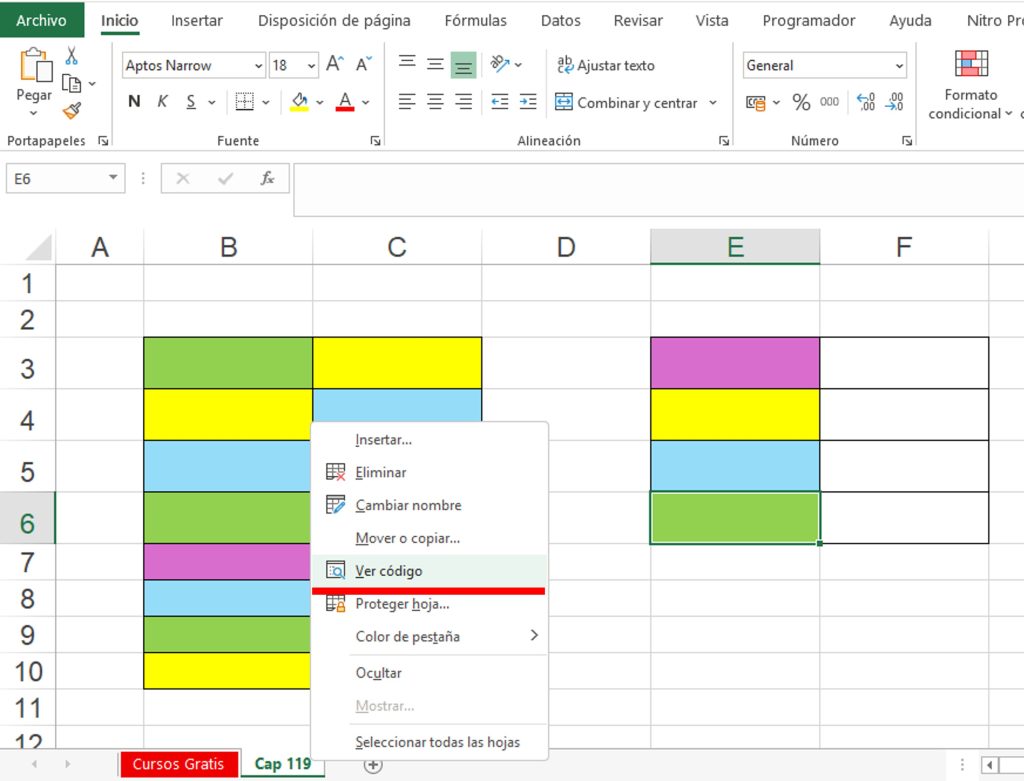Open the Archivo file button
1024x781 pixels.
tap(42, 20)
